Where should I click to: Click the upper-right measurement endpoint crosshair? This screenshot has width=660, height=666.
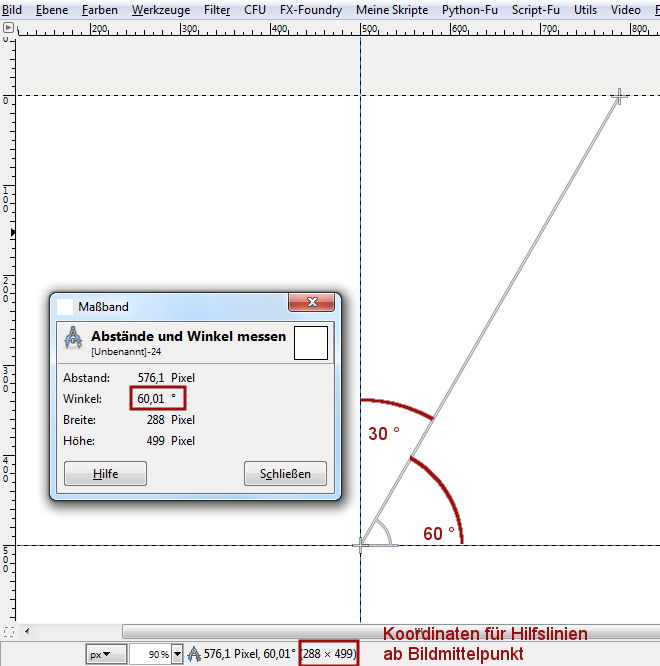(x=619, y=96)
